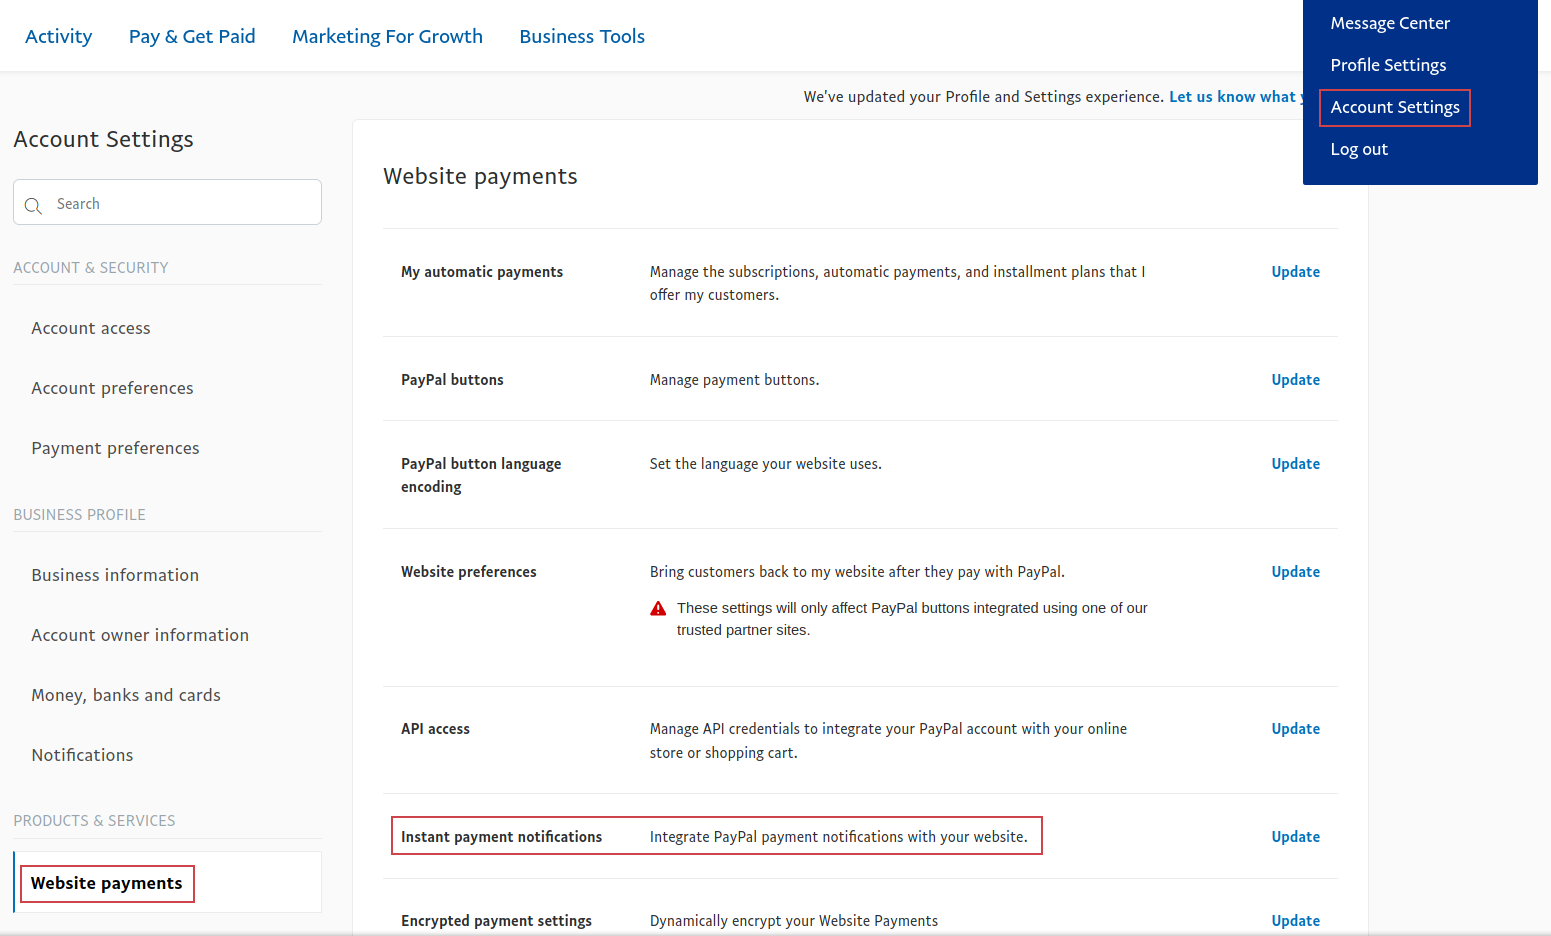This screenshot has width=1551, height=936.
Task: Update API access credentials
Action: [1295, 729]
